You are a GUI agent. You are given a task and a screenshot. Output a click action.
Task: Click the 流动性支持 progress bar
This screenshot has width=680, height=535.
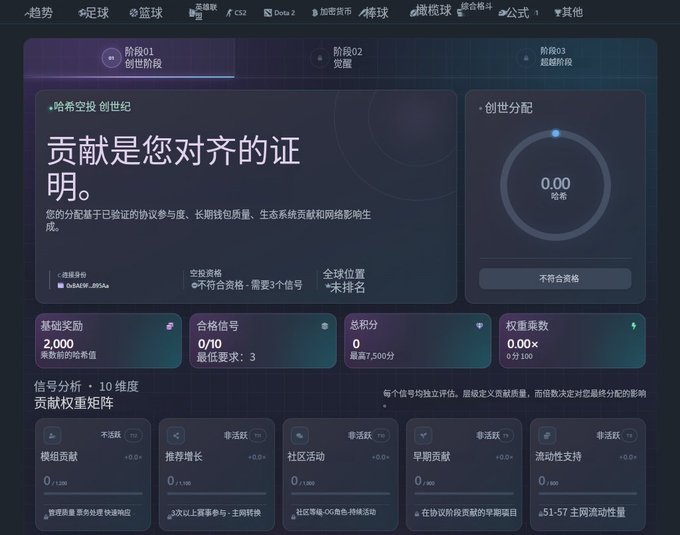[x=588, y=493]
